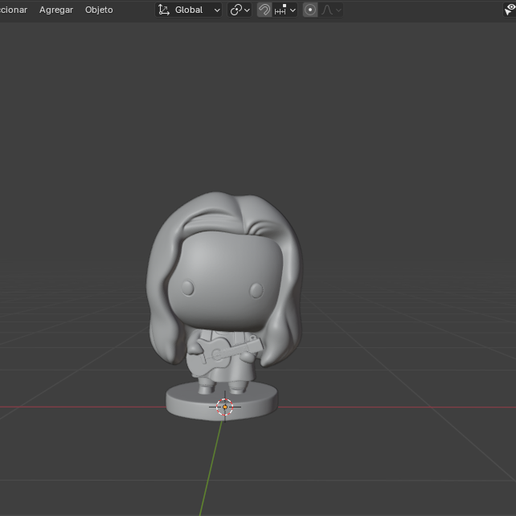This screenshot has height=516, width=516.
Task: Click the figurine's left eye bump
Action: (188, 288)
